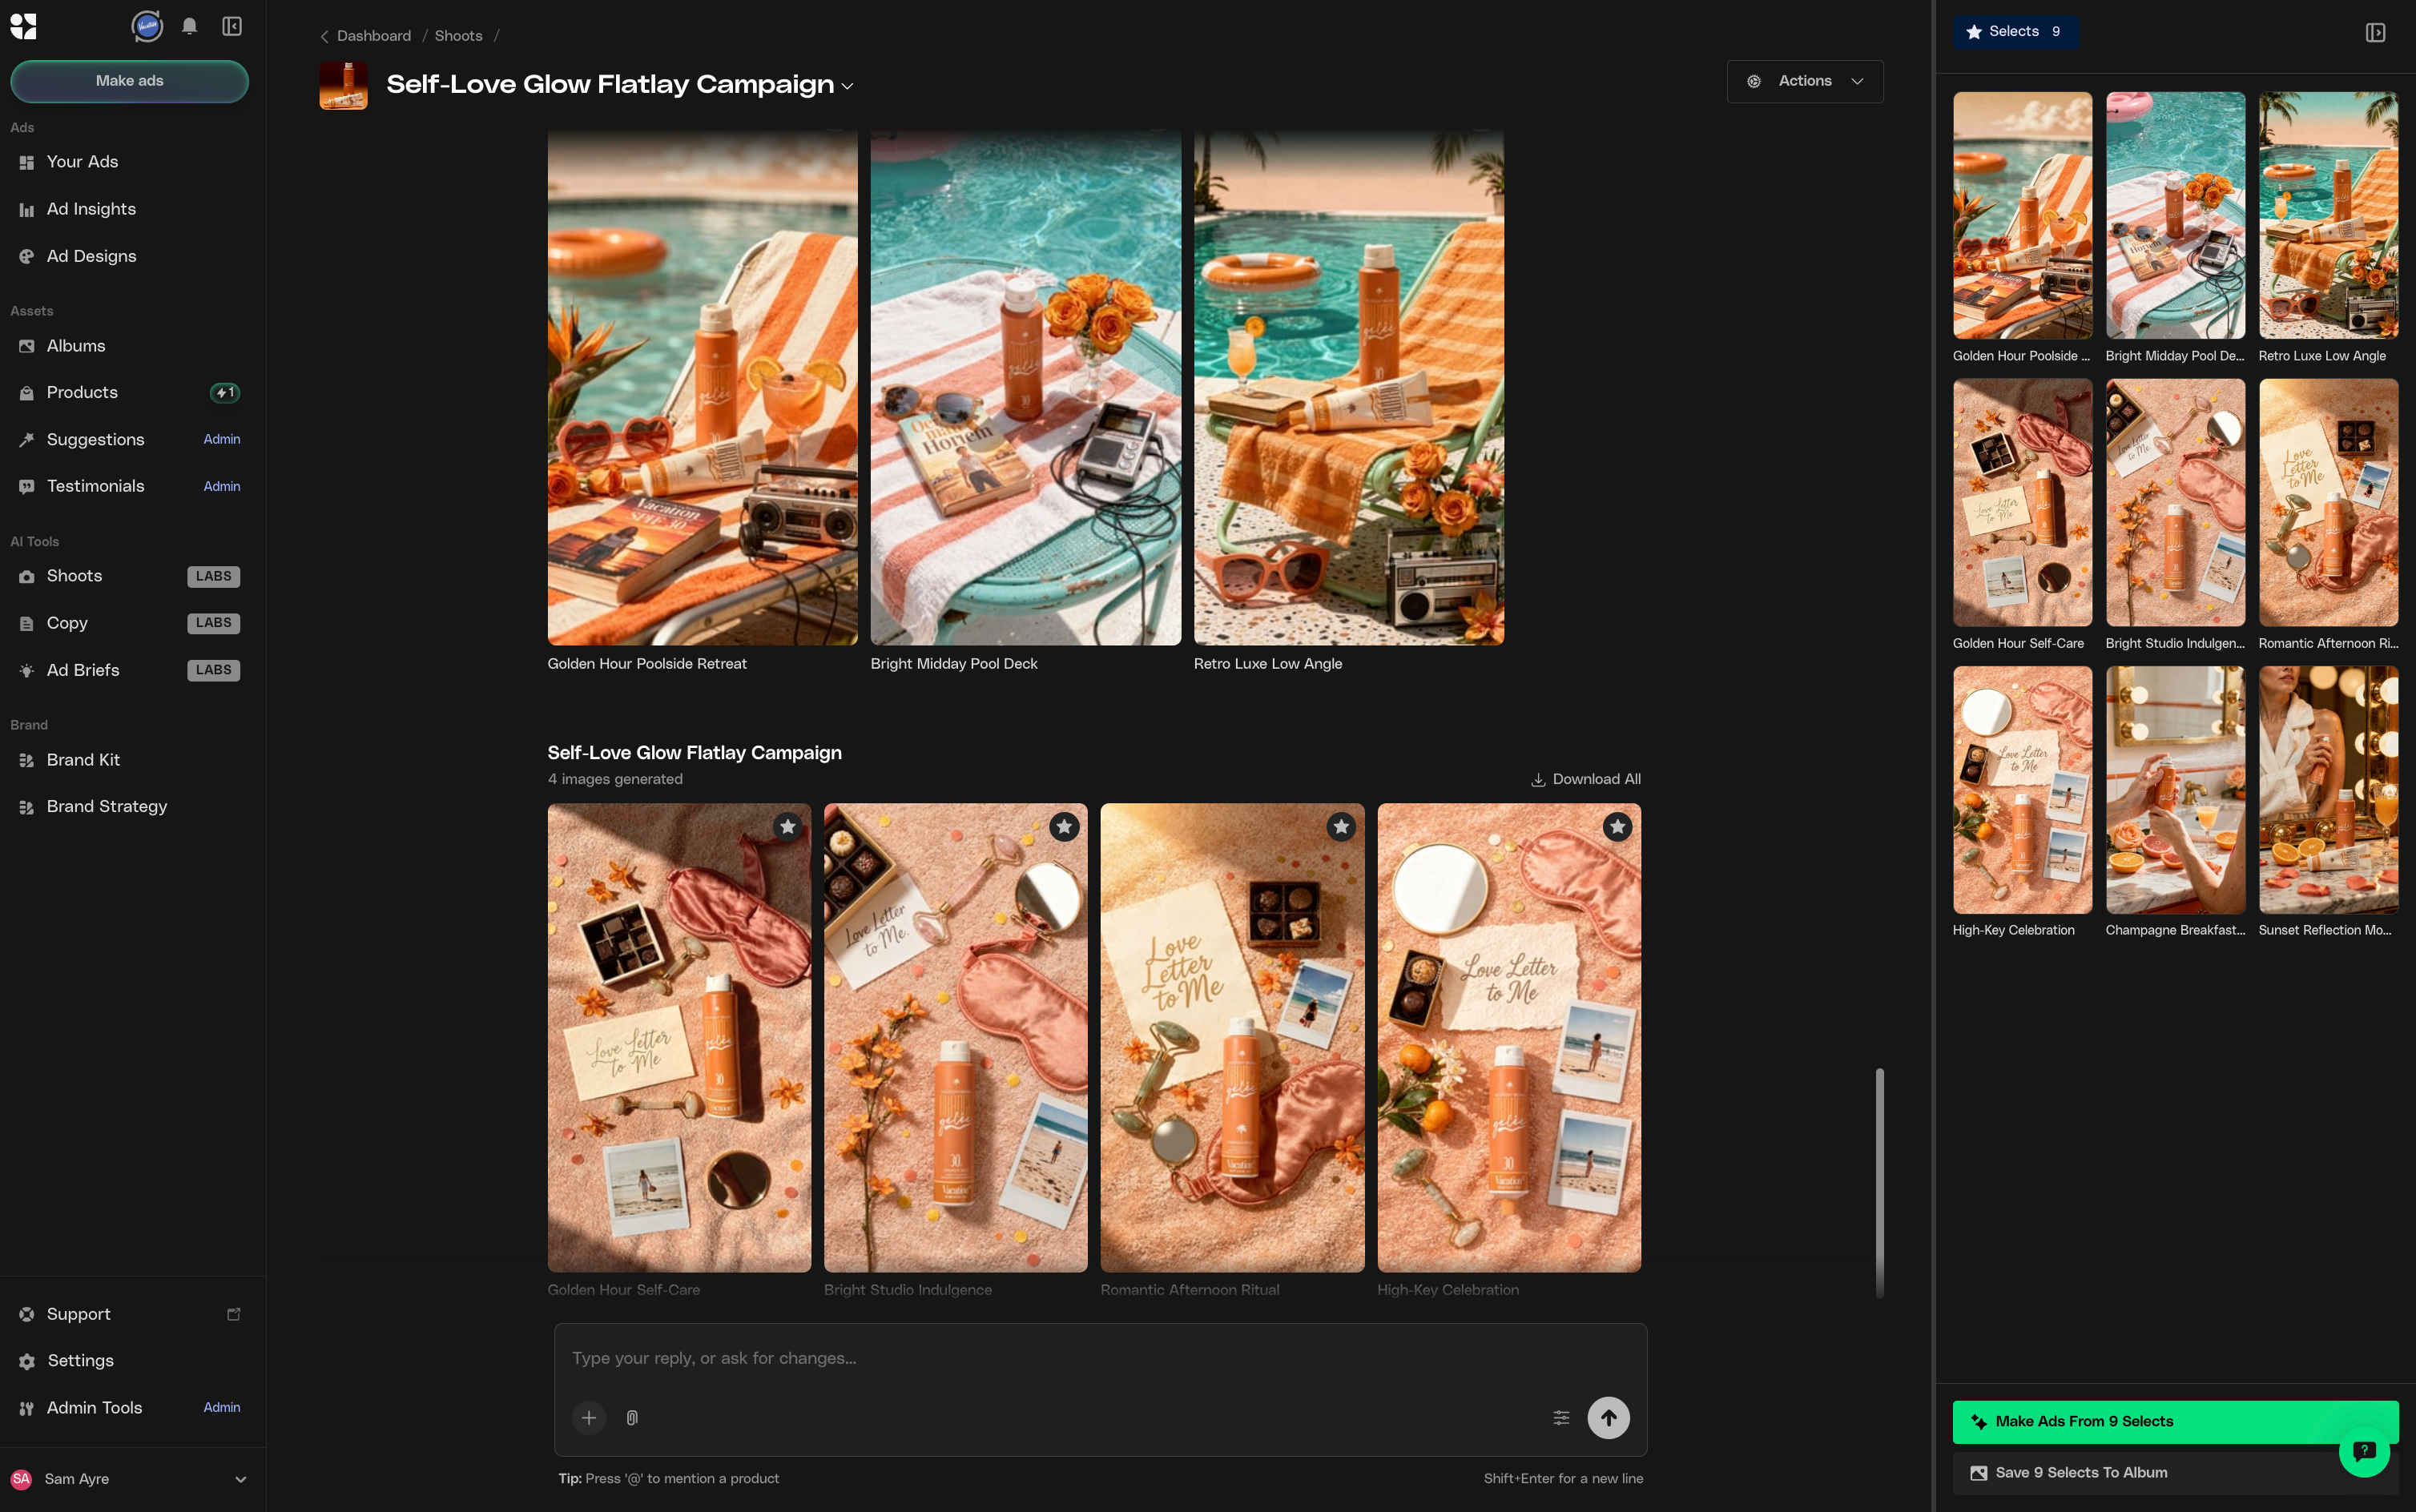
Task: Click the attachment paperclip icon
Action: (632, 1417)
